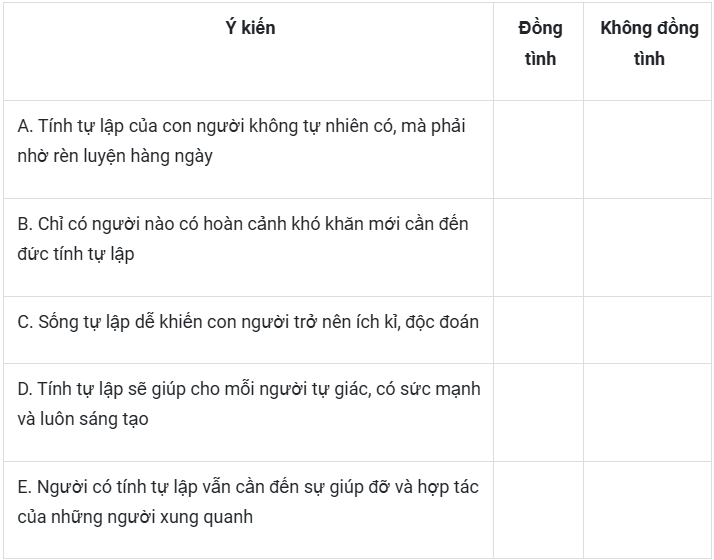Select the 'Không đồng tình' cell for statement D
The width and height of the screenshot is (714, 560).
point(647,412)
